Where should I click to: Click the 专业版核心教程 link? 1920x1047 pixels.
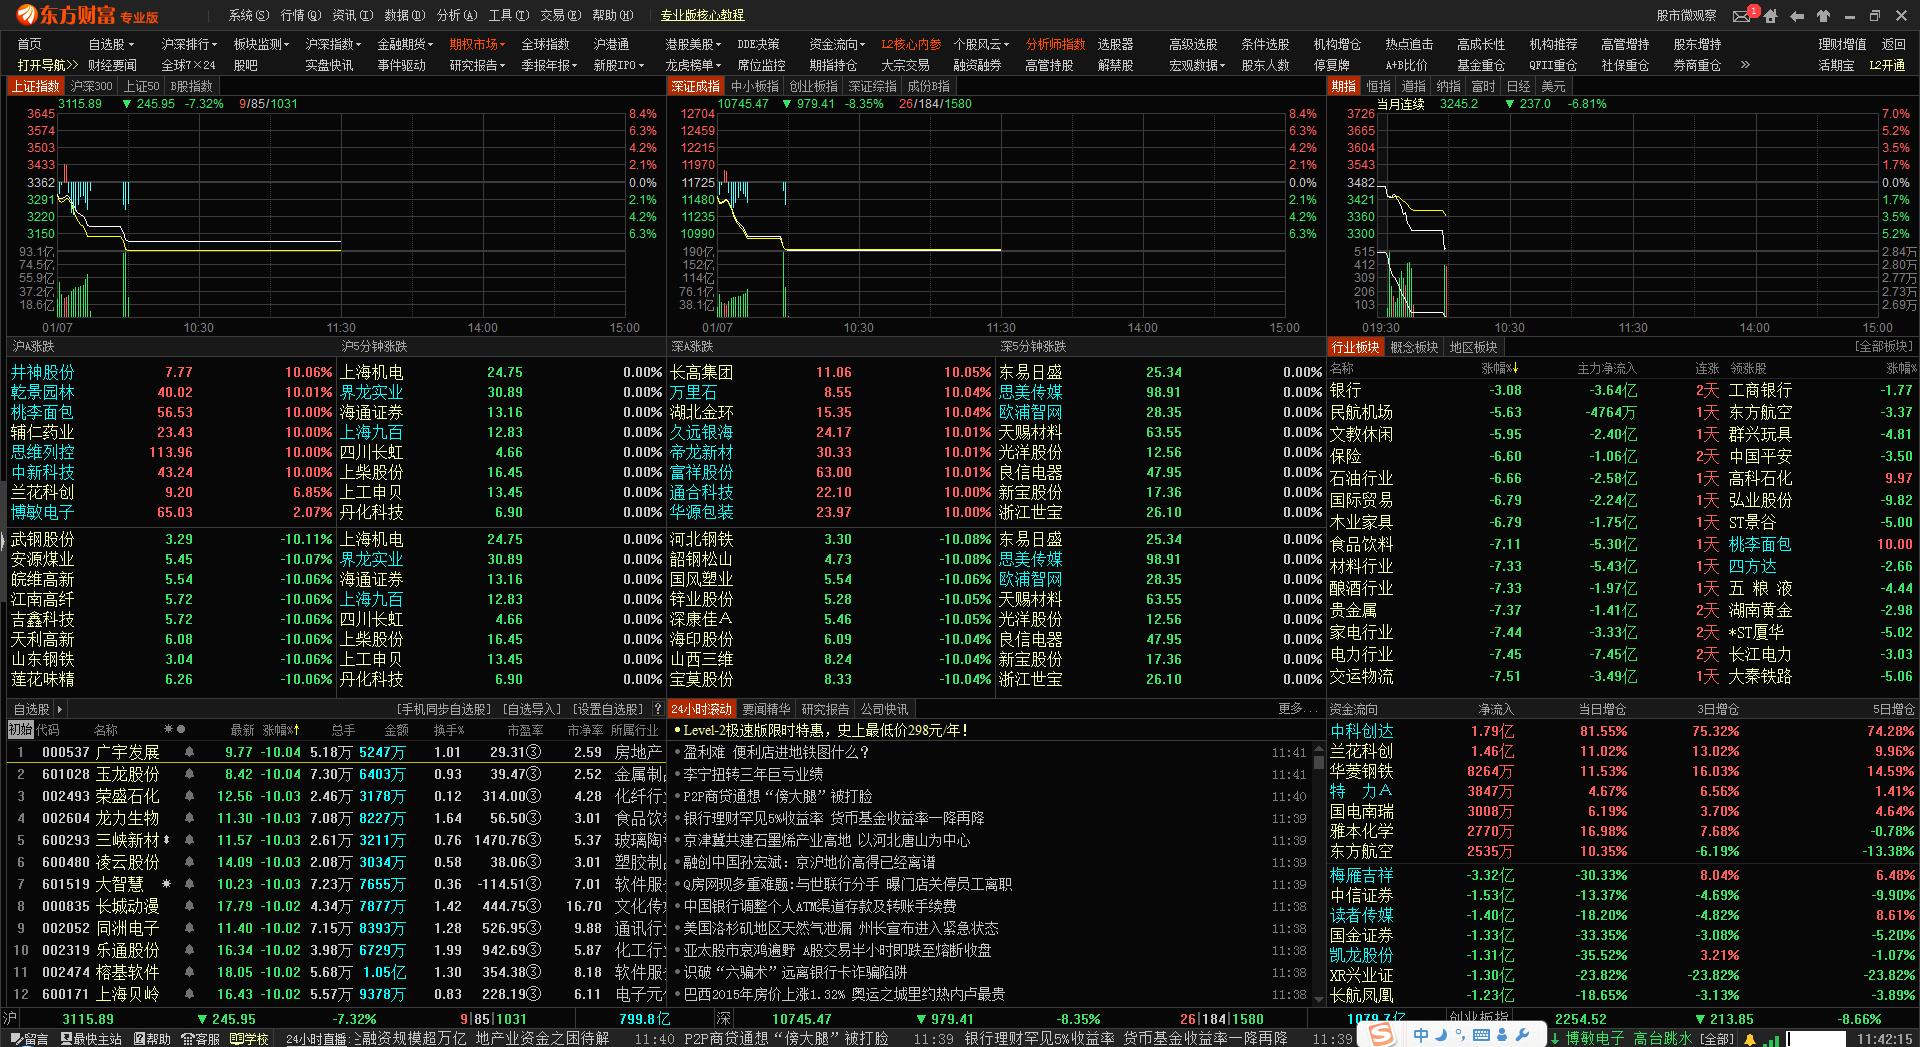tap(702, 15)
